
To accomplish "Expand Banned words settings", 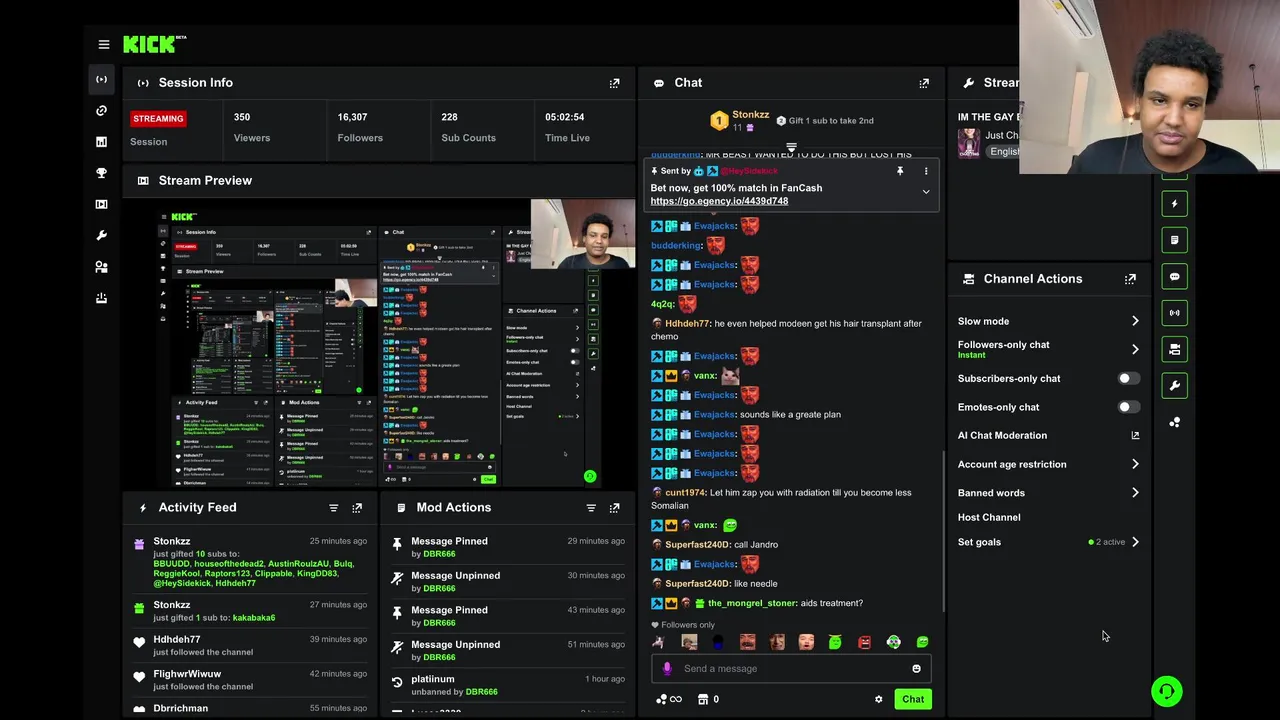I will 1135,493.
